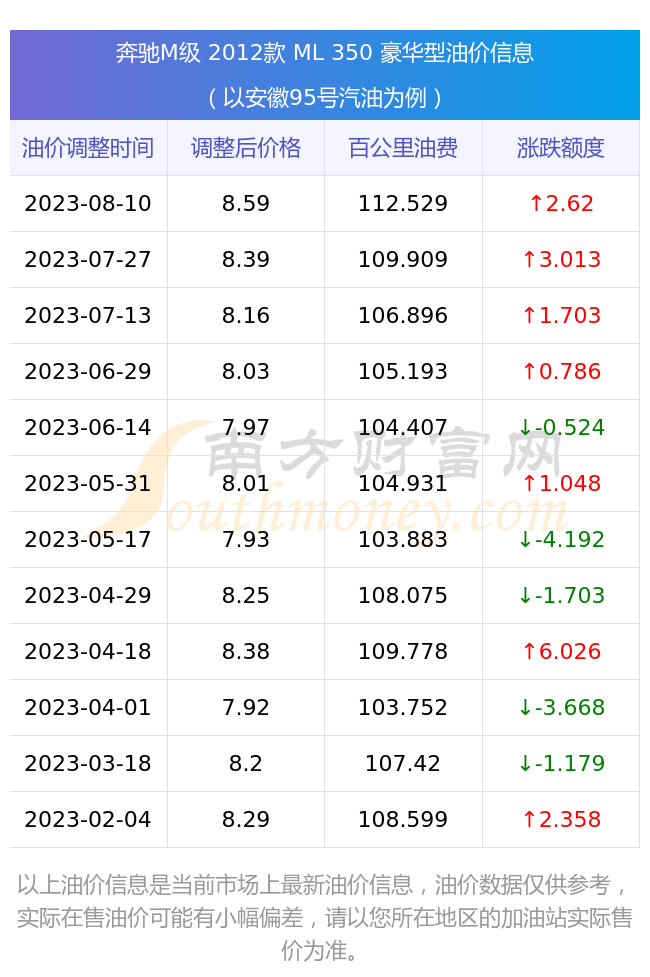This screenshot has height=977, width=650.
Task: Click the table title 奔驰M级 2012款 ML 350
Action: pos(244,53)
